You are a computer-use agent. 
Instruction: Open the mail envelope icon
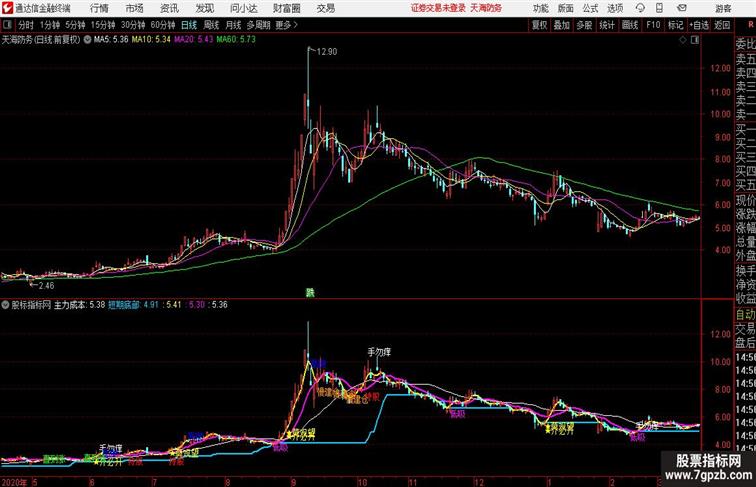pos(682,8)
